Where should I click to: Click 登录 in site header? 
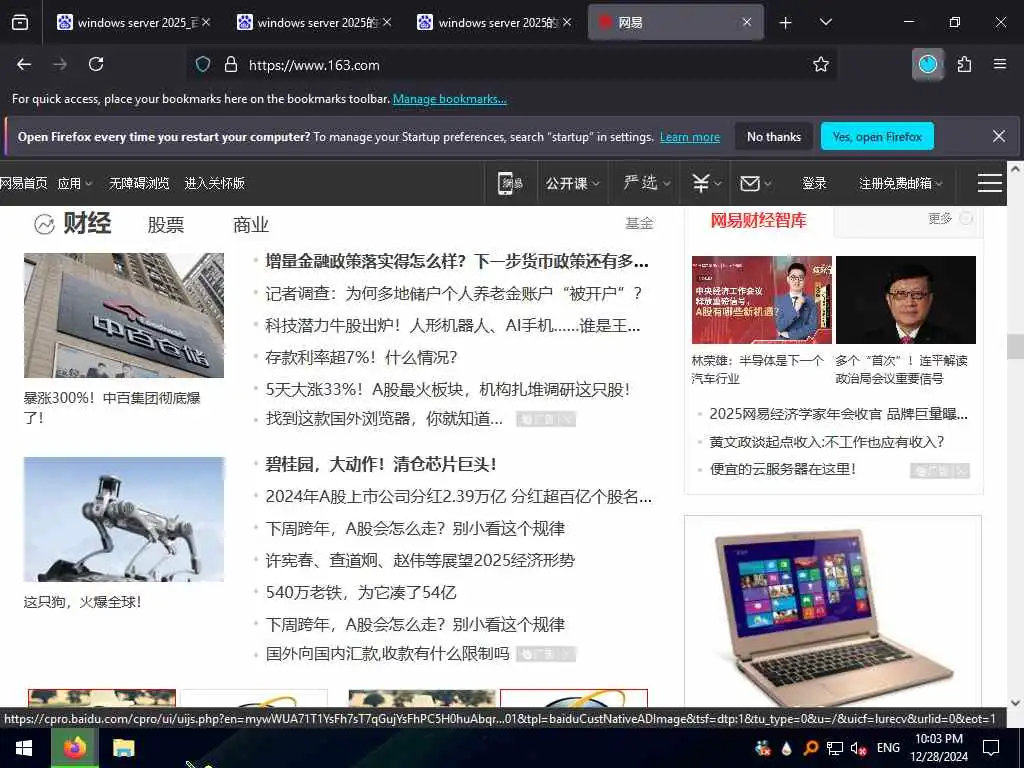[x=814, y=184]
